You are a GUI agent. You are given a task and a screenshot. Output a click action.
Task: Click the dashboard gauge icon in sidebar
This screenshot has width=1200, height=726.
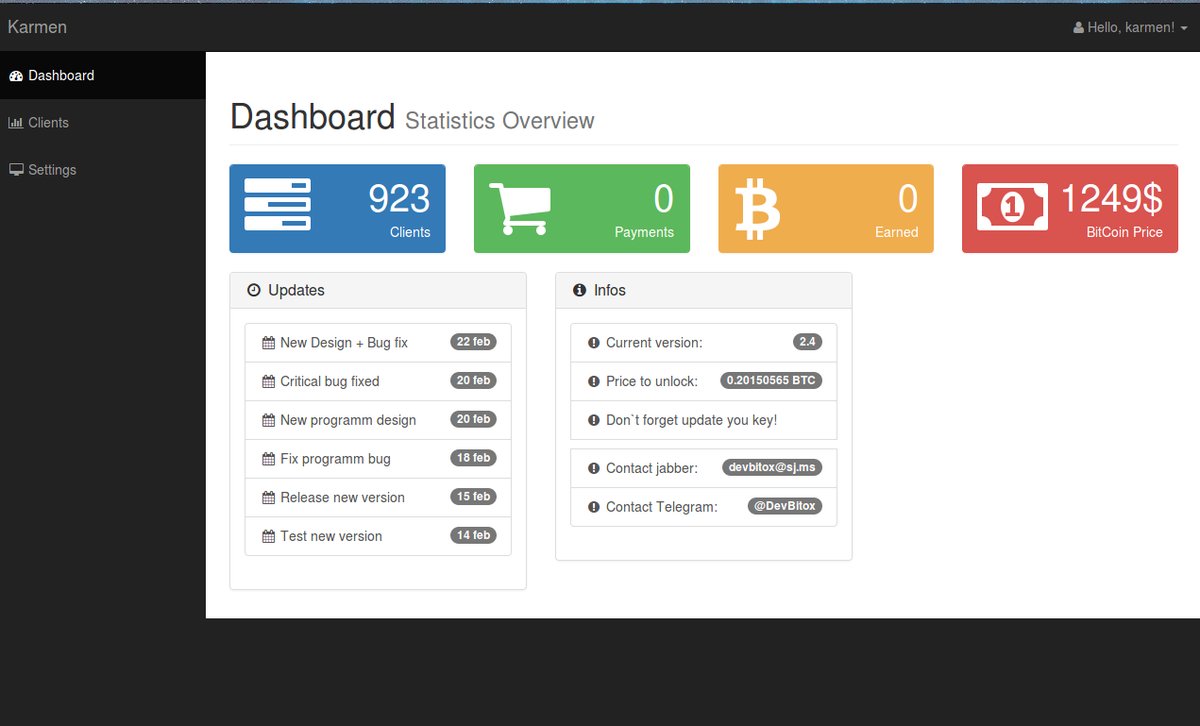15,76
